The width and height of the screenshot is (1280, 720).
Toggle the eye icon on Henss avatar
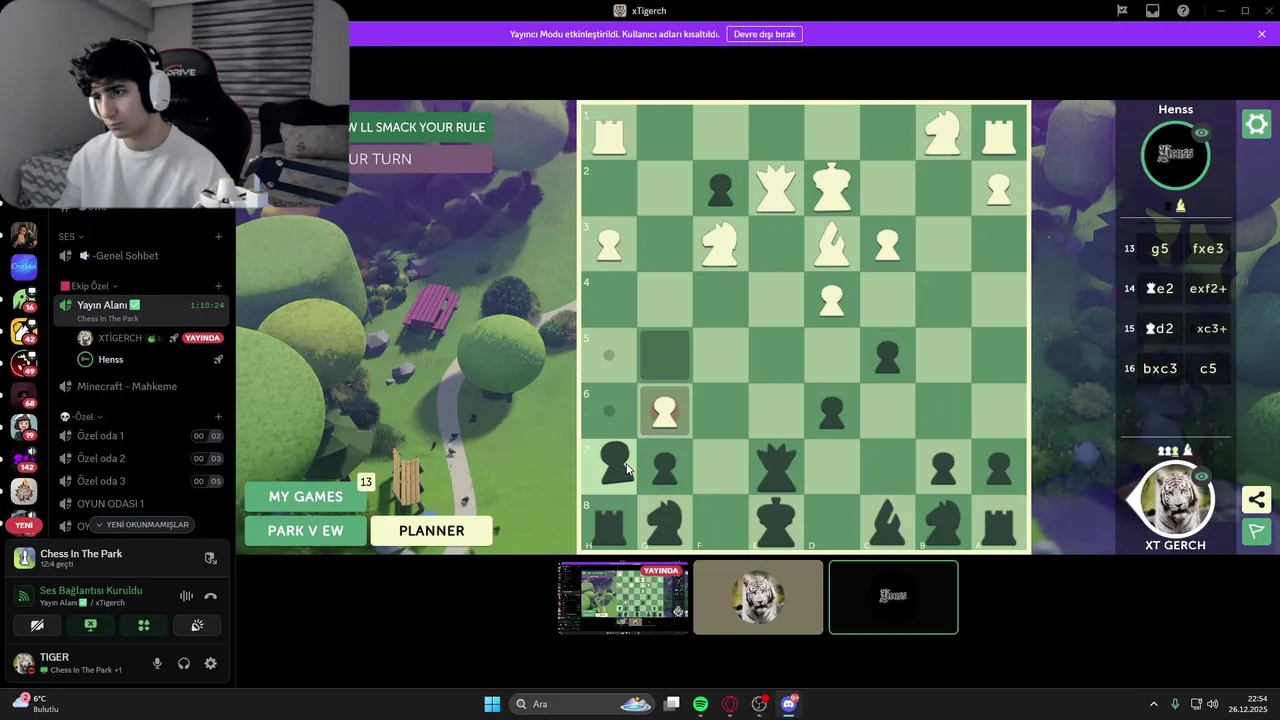[1201, 133]
